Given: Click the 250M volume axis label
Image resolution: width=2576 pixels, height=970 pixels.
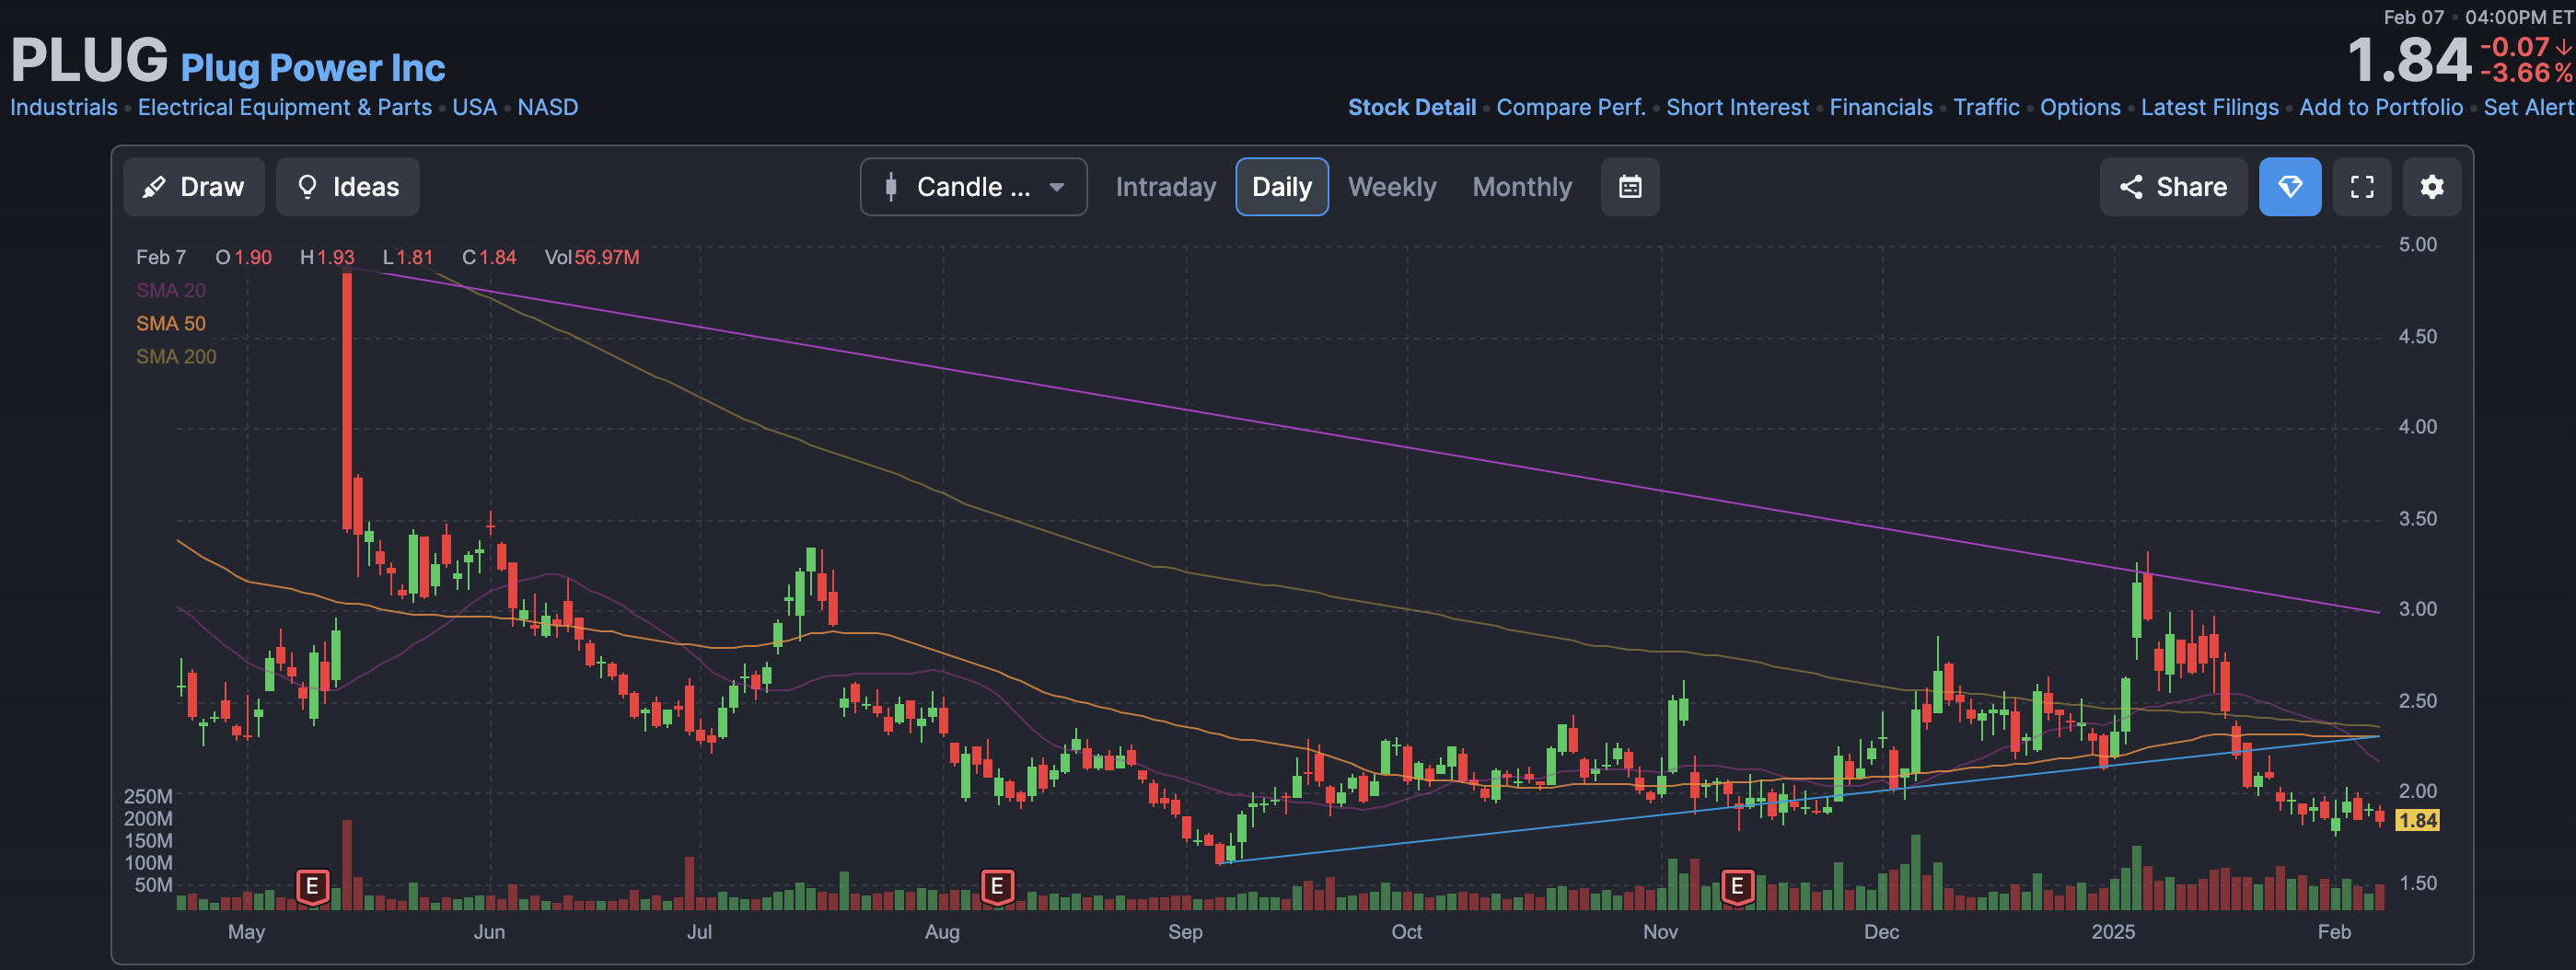Looking at the screenshot, I should click(x=148, y=796).
